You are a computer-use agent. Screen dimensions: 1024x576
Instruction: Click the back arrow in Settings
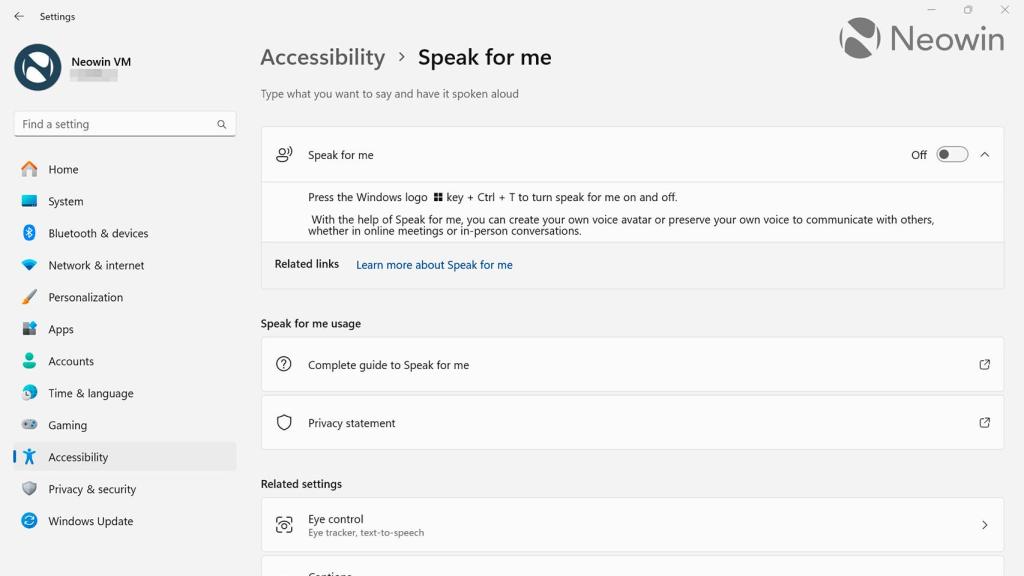[x=19, y=16]
